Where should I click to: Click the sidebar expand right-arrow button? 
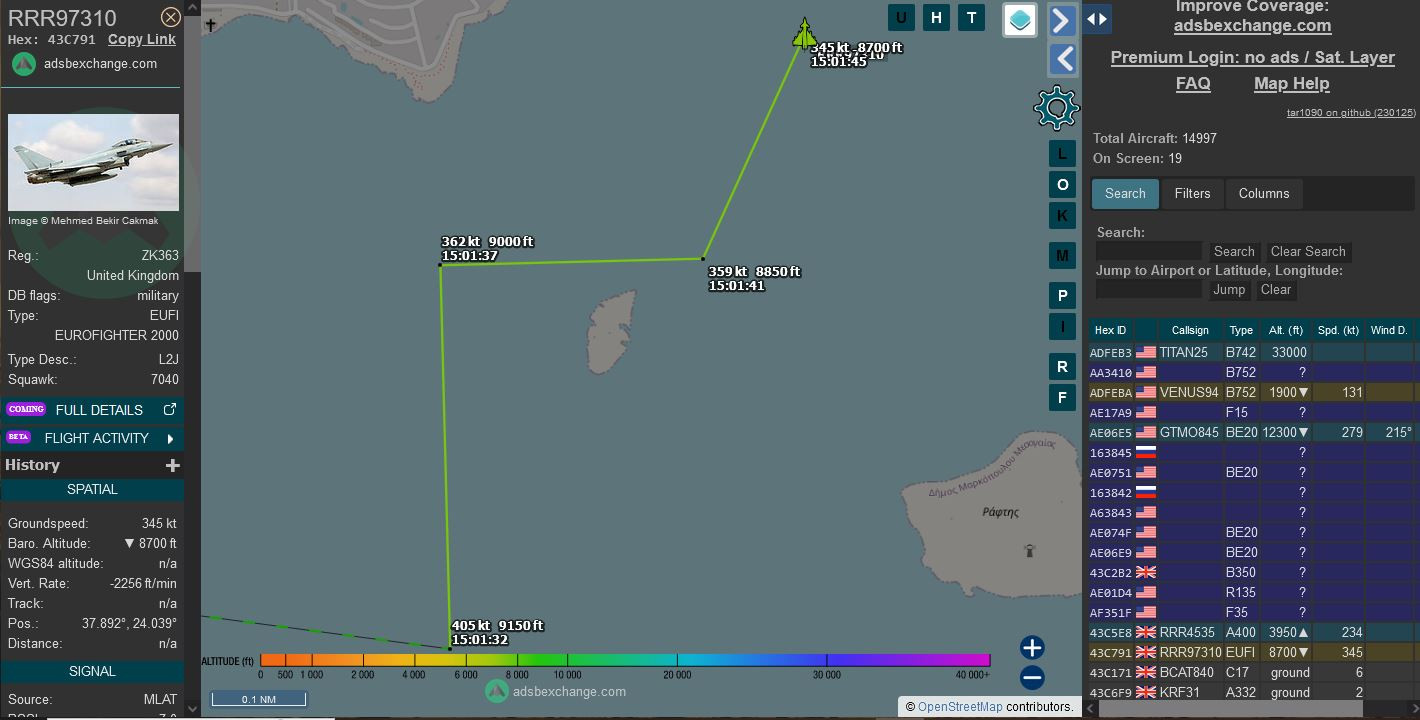coord(1062,20)
